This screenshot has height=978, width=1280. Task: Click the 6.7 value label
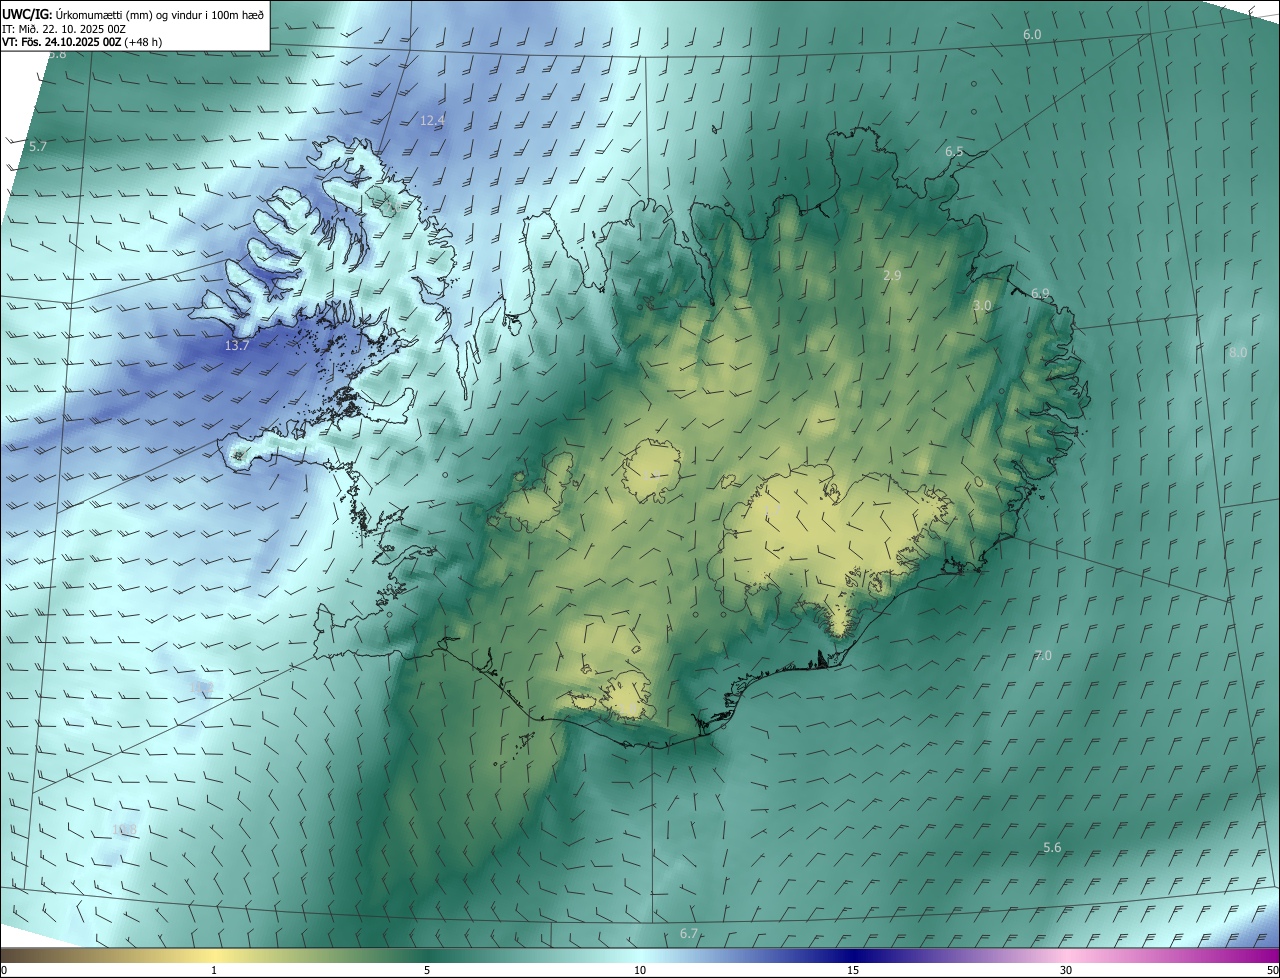point(689,933)
